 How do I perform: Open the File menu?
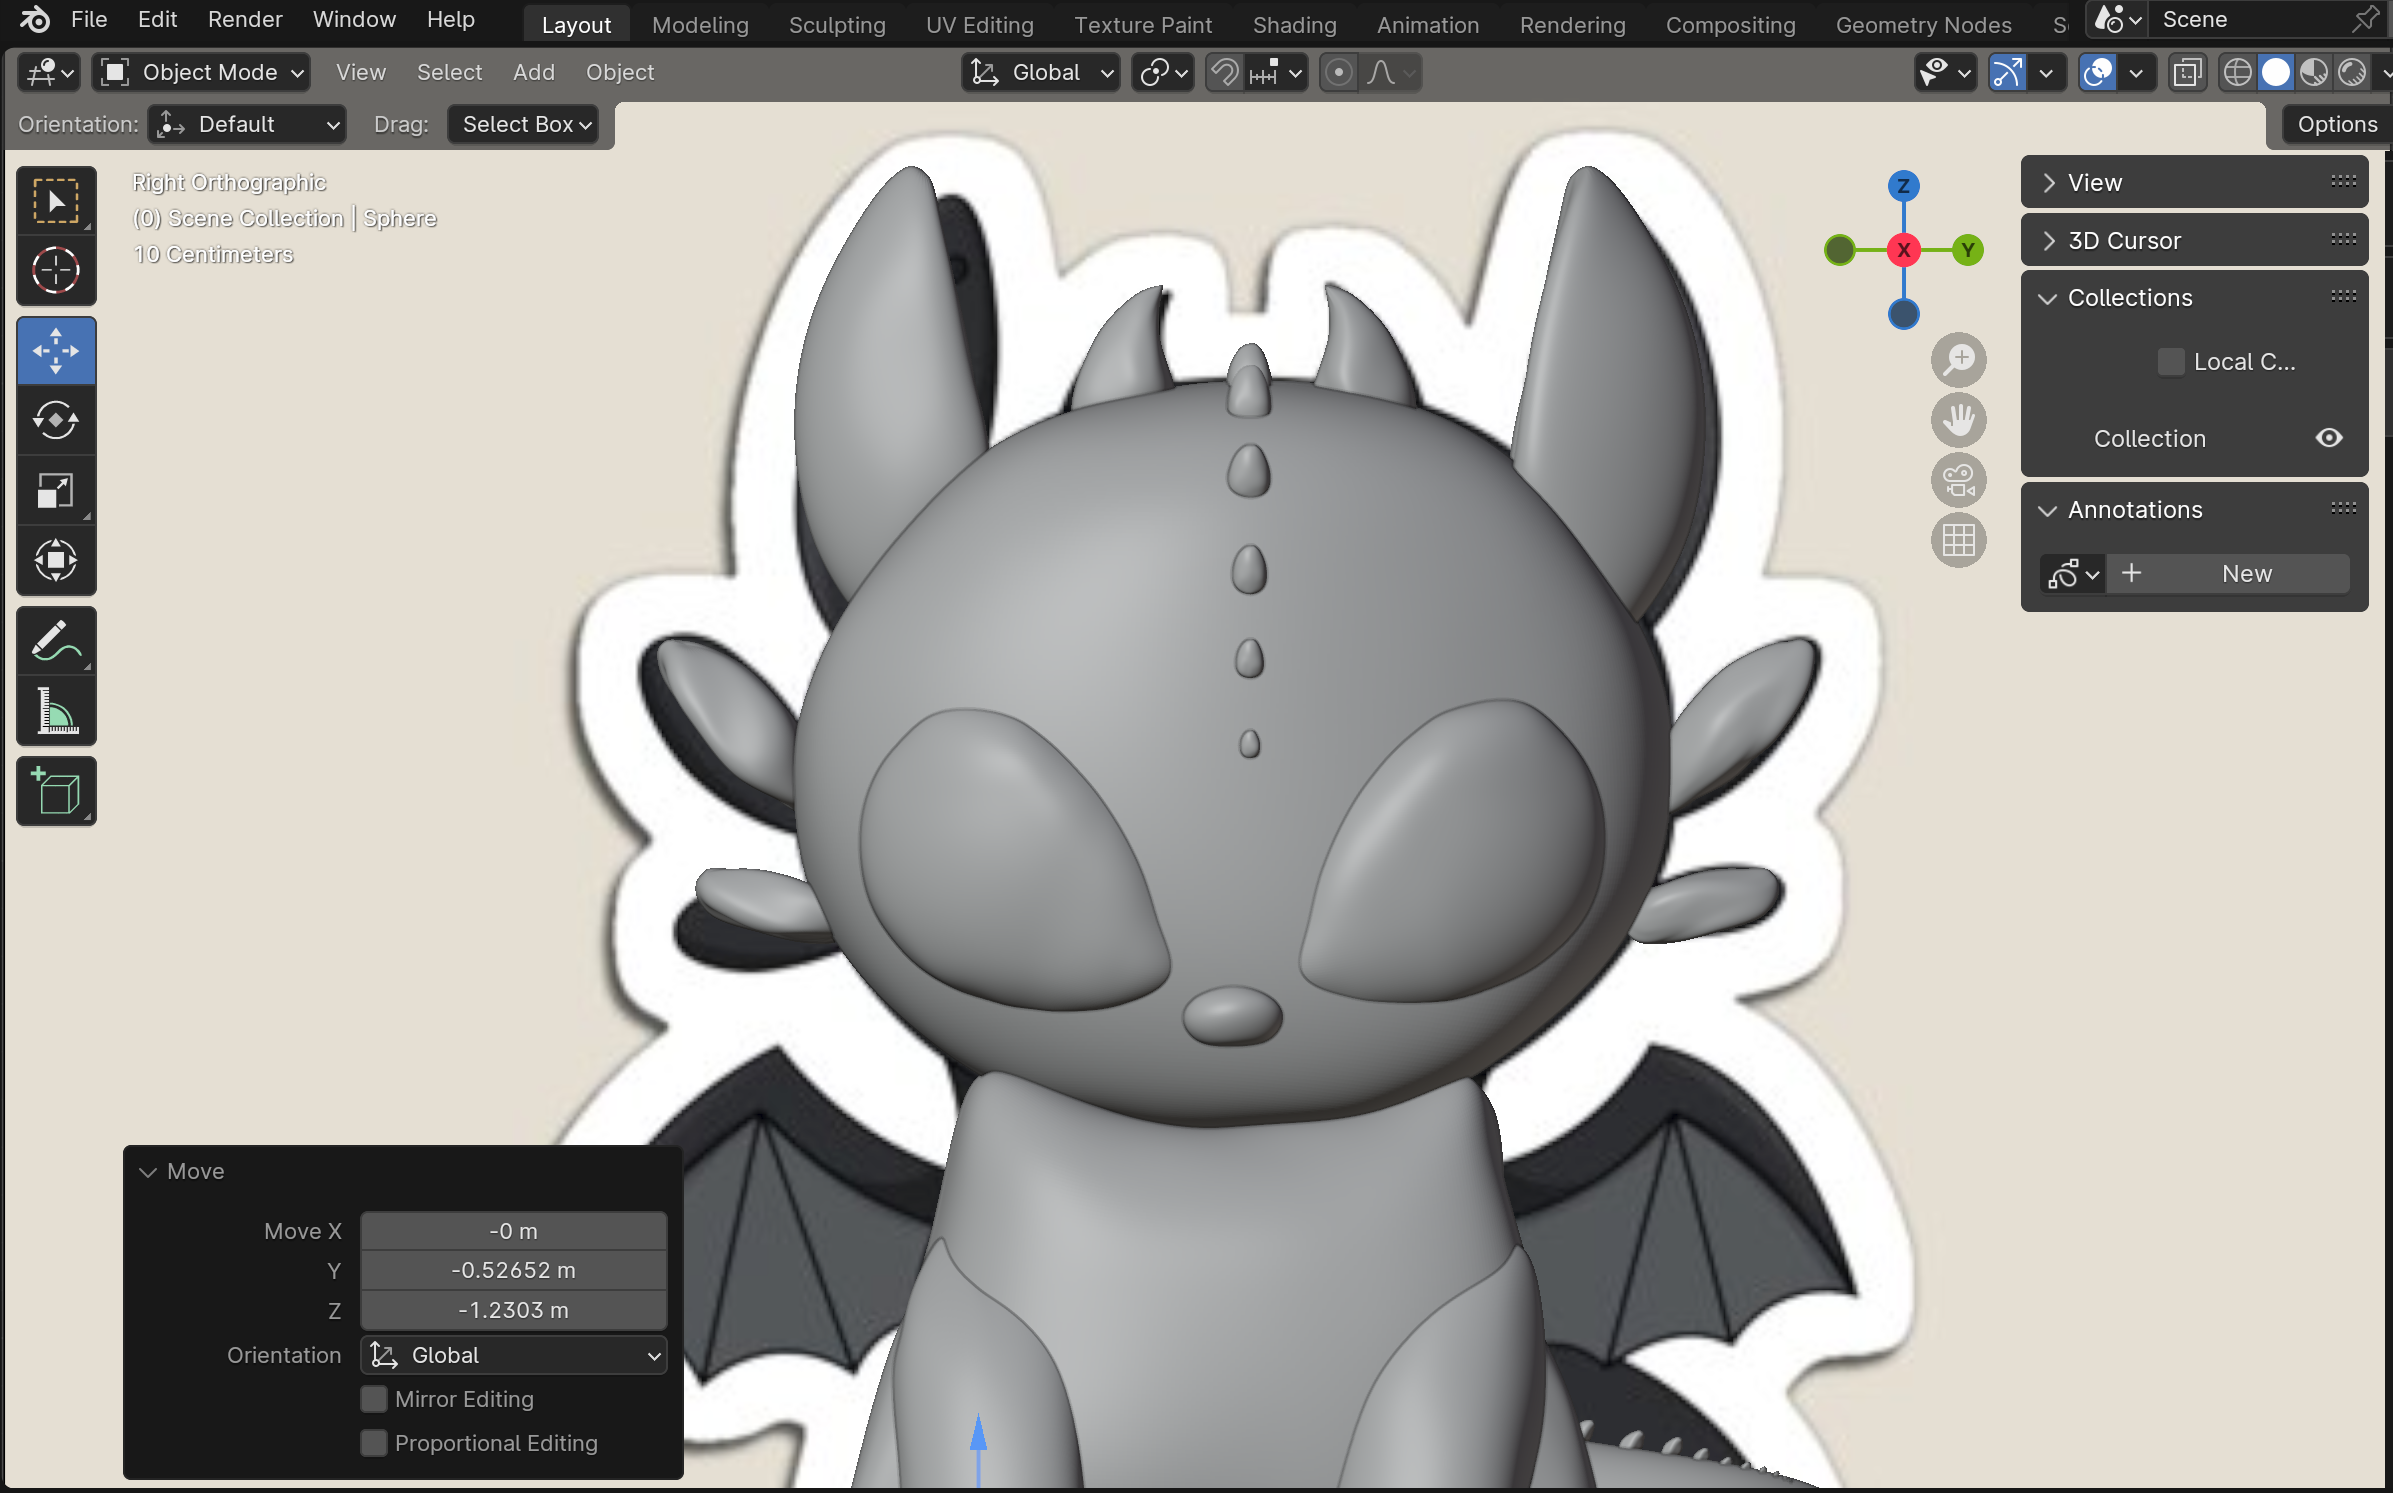(89, 19)
